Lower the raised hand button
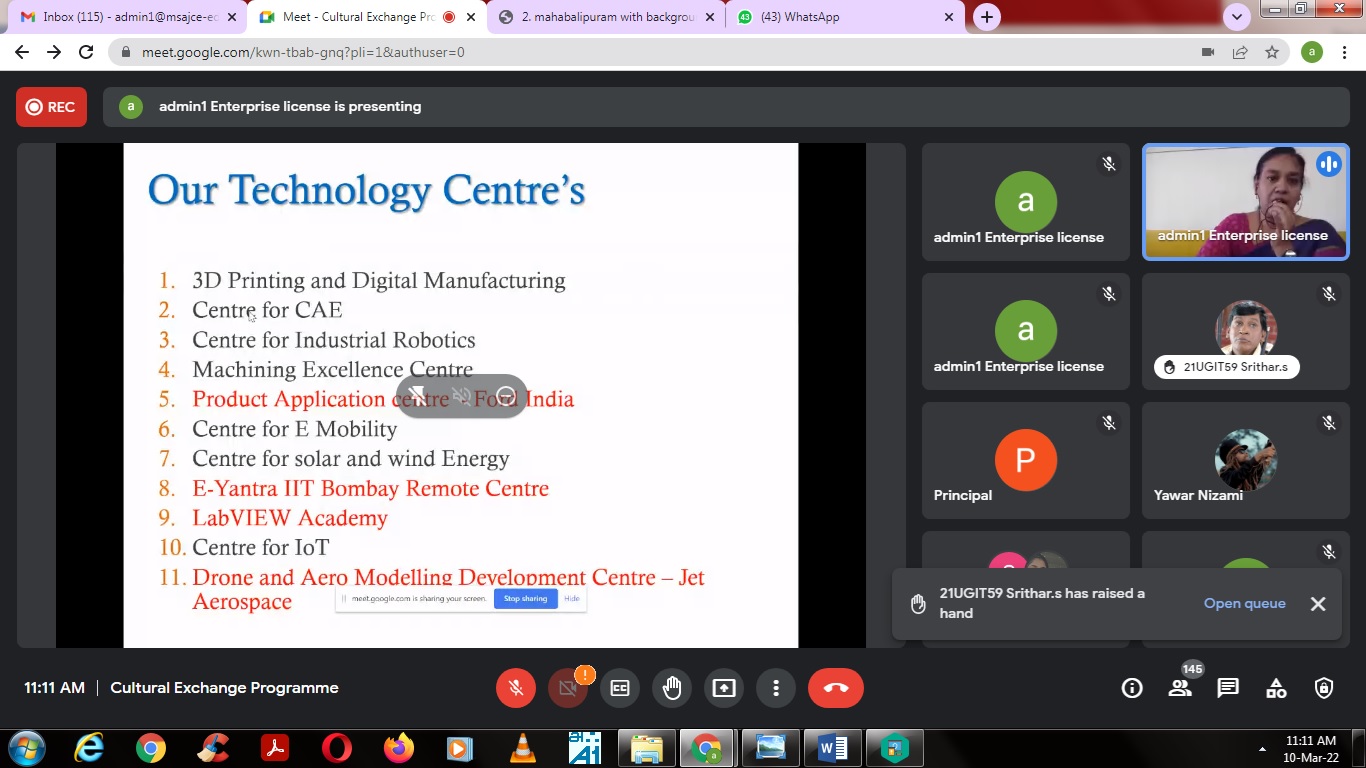 coord(672,688)
